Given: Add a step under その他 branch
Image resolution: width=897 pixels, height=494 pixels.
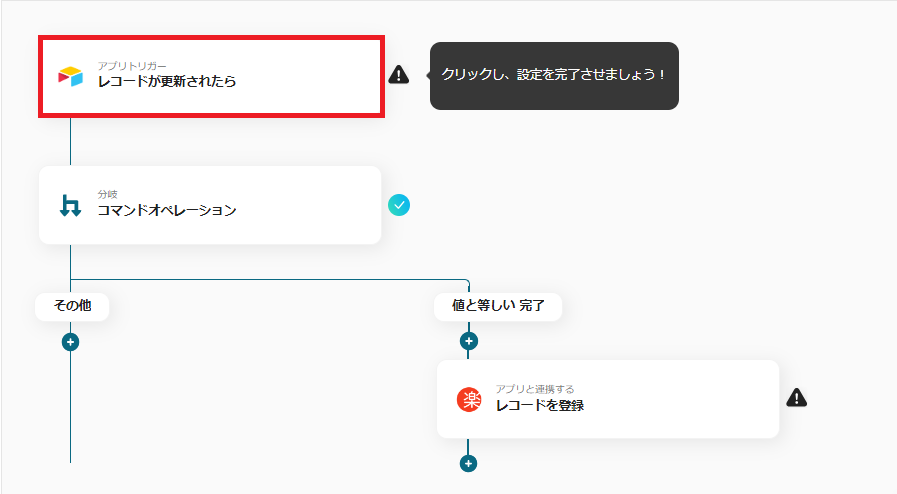Looking at the screenshot, I should click(x=70, y=341).
